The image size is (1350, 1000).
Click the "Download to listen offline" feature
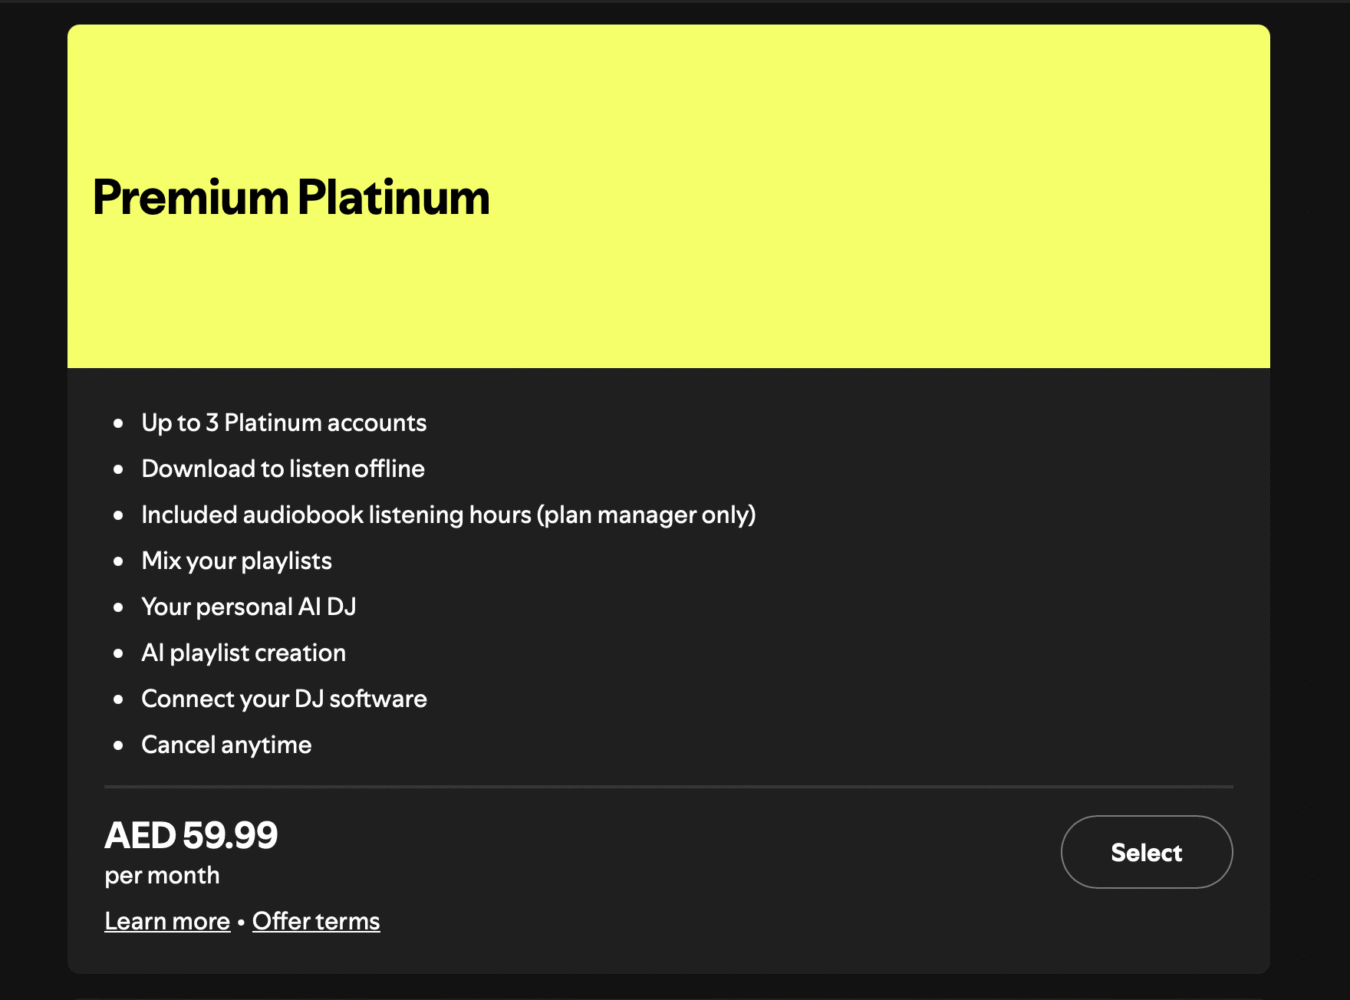283,469
